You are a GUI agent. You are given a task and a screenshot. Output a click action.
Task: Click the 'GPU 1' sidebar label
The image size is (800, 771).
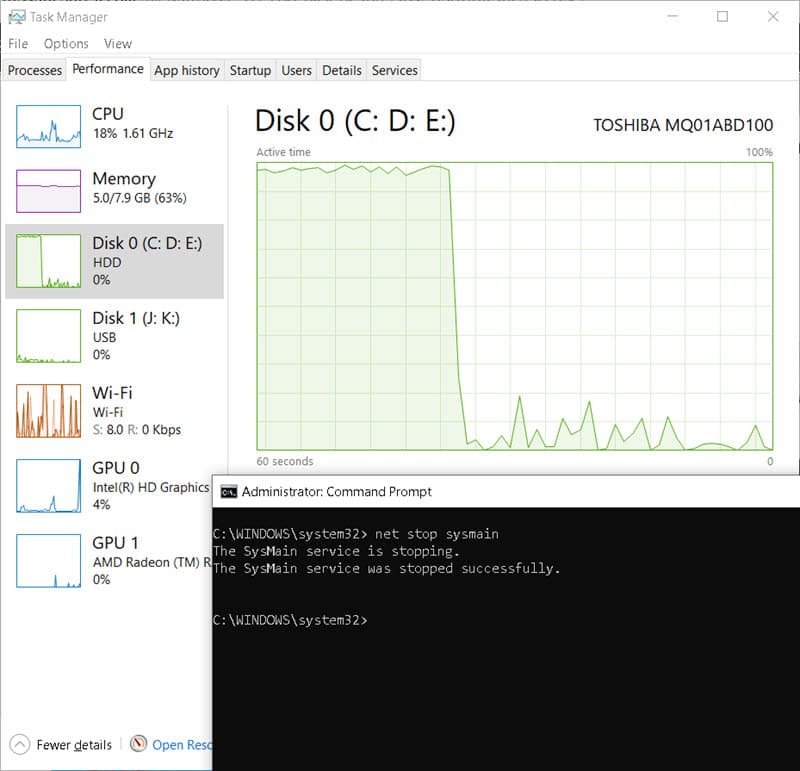point(115,543)
